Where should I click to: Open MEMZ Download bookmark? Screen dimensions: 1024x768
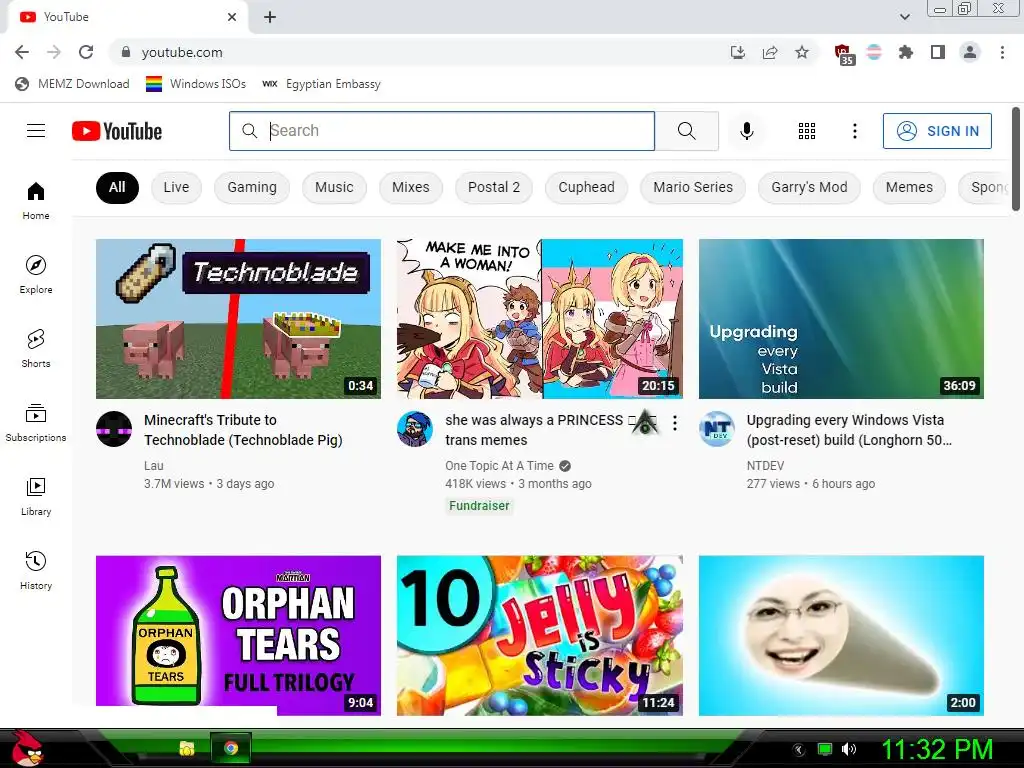tap(72, 84)
